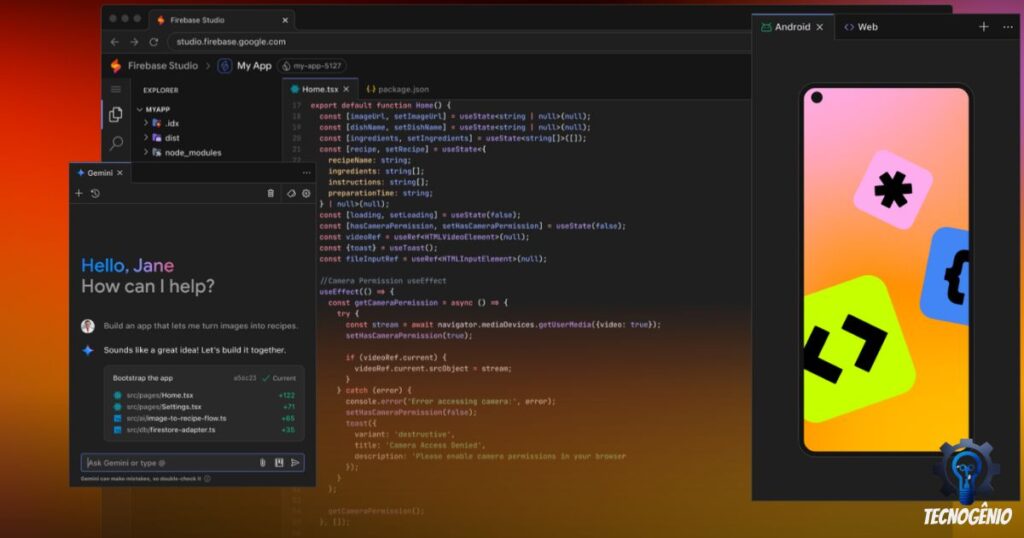Open the preview panel three-dot menu

click(x=1008, y=27)
